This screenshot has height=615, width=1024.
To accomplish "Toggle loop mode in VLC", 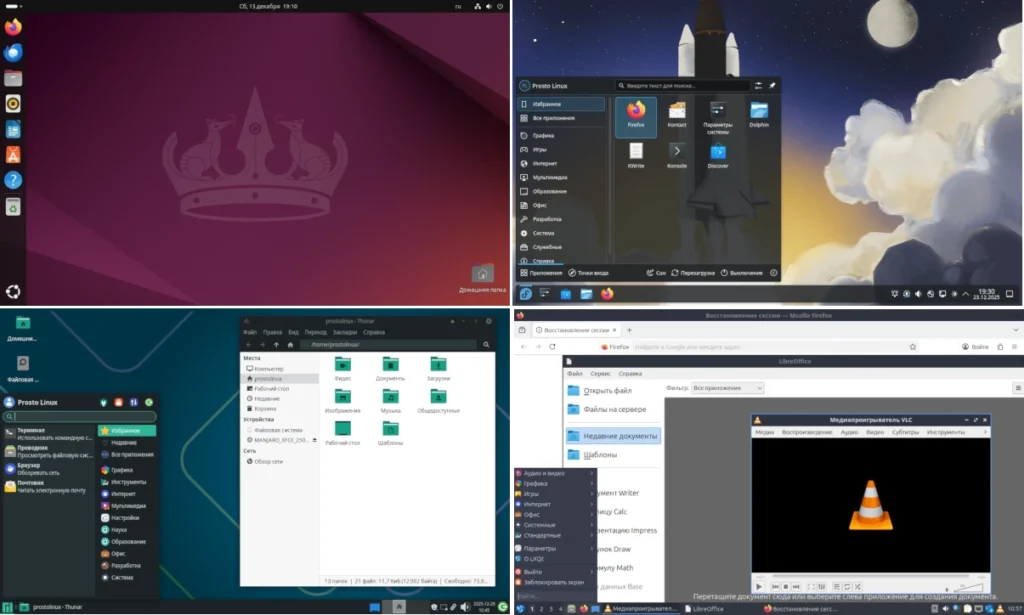I will pos(847,587).
